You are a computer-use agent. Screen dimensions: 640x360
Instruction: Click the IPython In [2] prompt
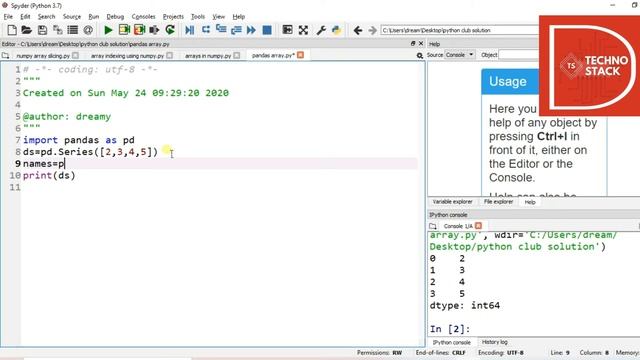point(450,329)
